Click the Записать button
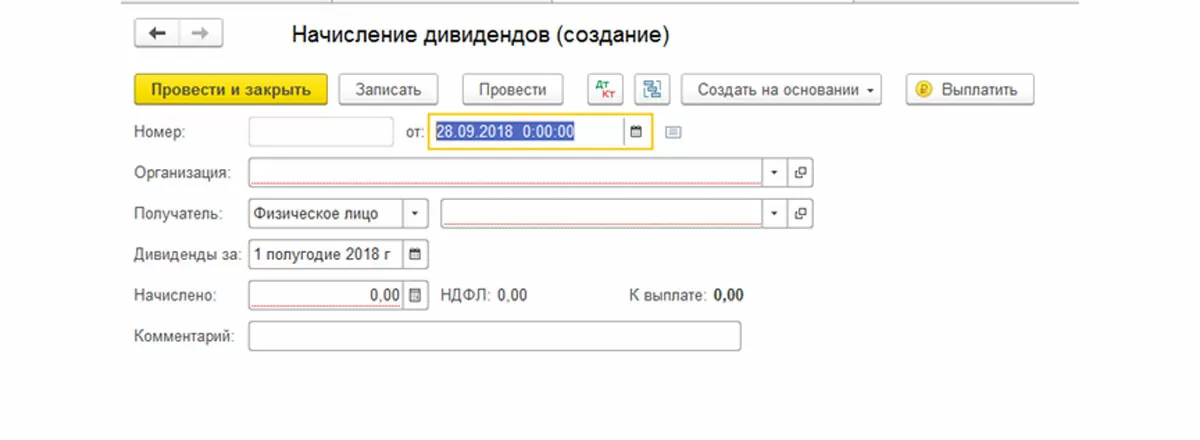Image resolution: width=1200 pixels, height=440 pixels. tap(388, 89)
